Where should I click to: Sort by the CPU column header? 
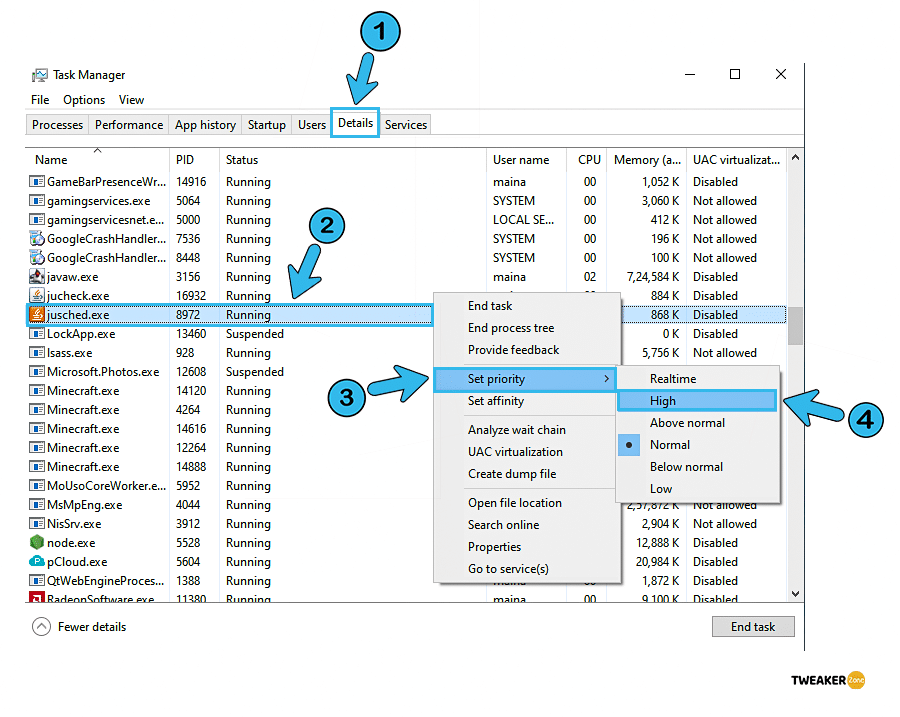[x=587, y=160]
